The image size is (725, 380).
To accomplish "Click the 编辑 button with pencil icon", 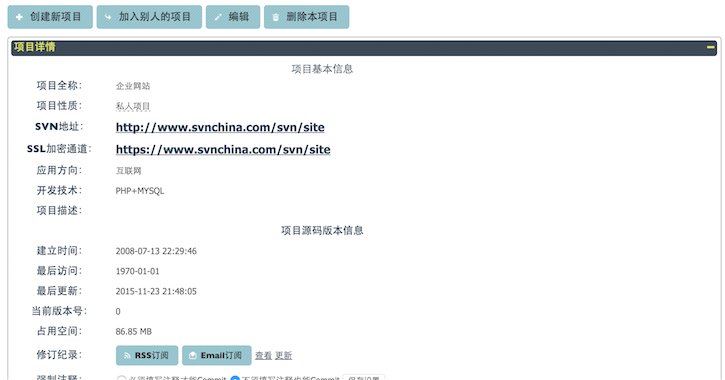I will pos(233,17).
